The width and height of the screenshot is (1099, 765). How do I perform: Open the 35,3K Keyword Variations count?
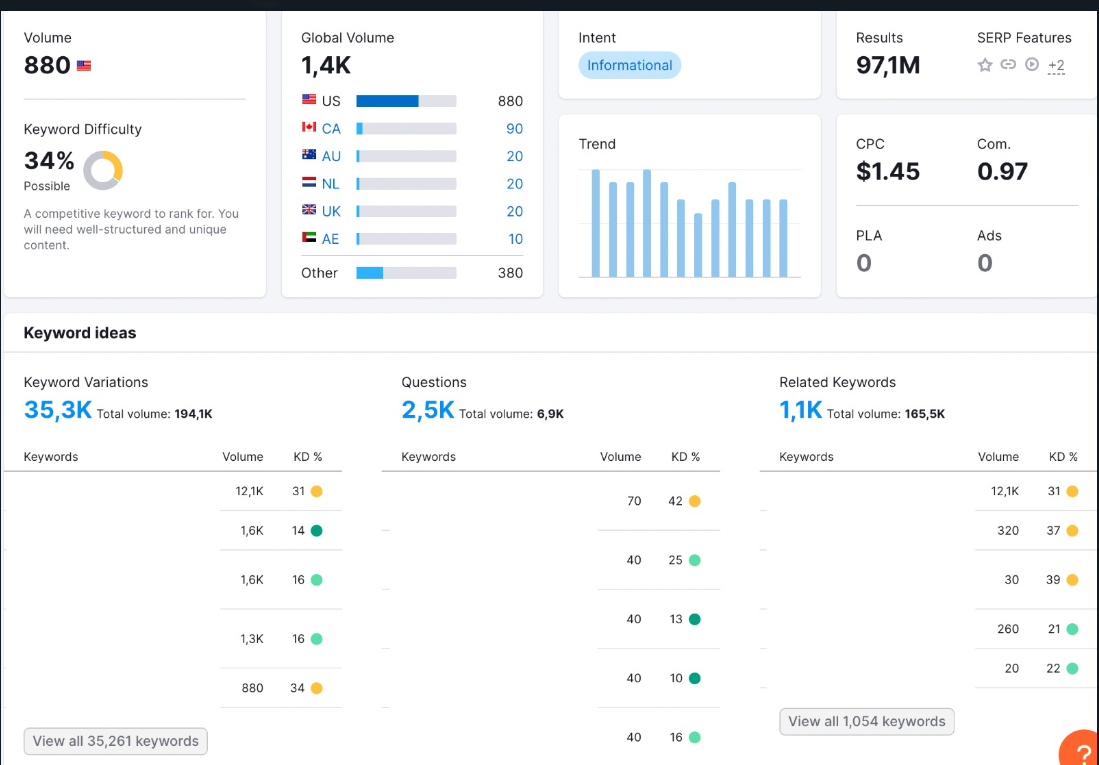(58, 409)
